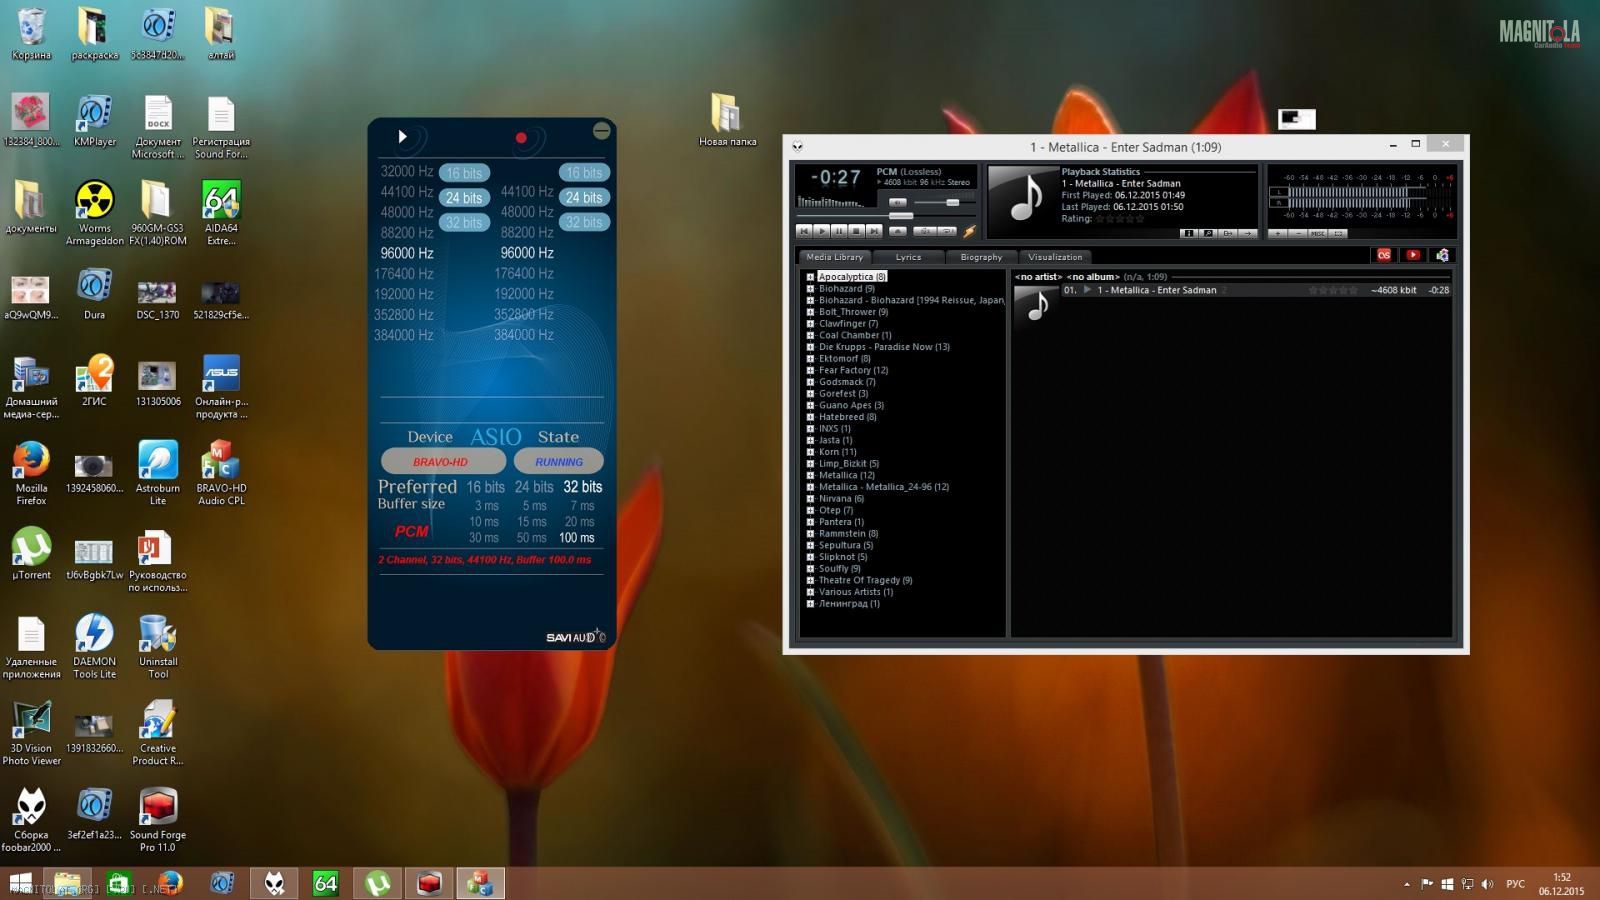
Task: Click the RUNNING state button
Action: pos(558,461)
